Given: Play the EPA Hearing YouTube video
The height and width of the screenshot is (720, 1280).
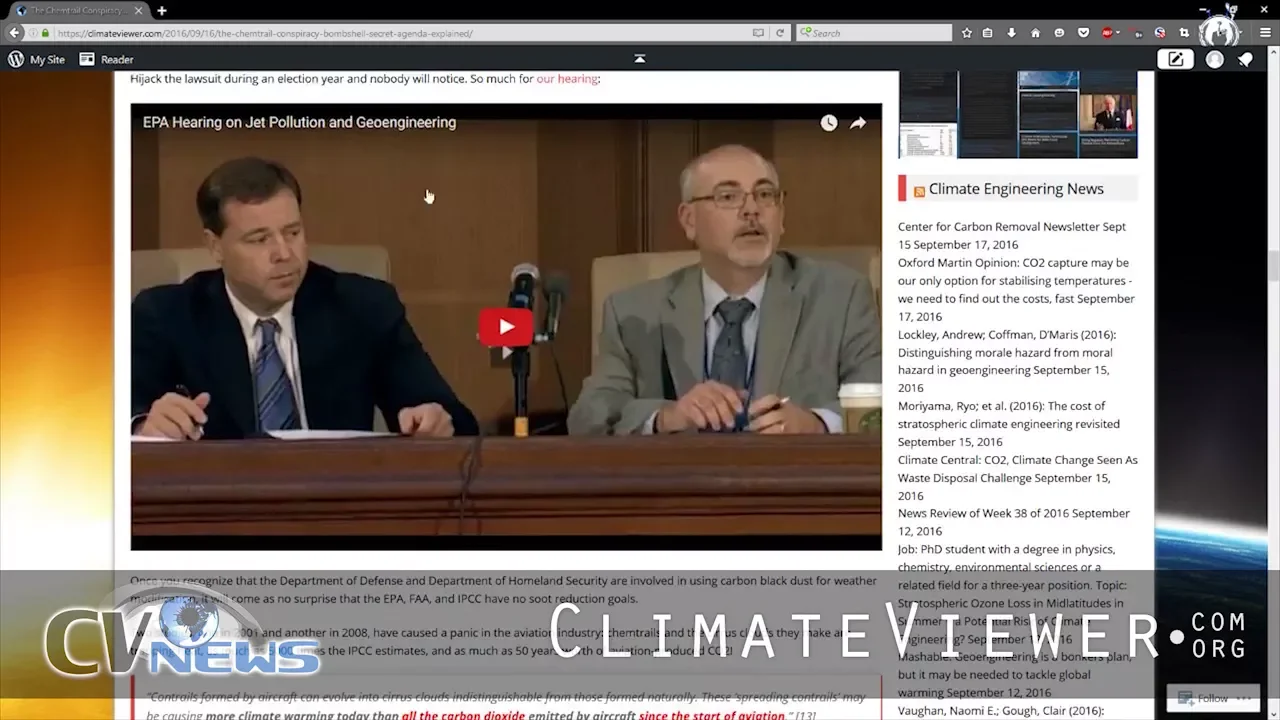Looking at the screenshot, I should (506, 327).
